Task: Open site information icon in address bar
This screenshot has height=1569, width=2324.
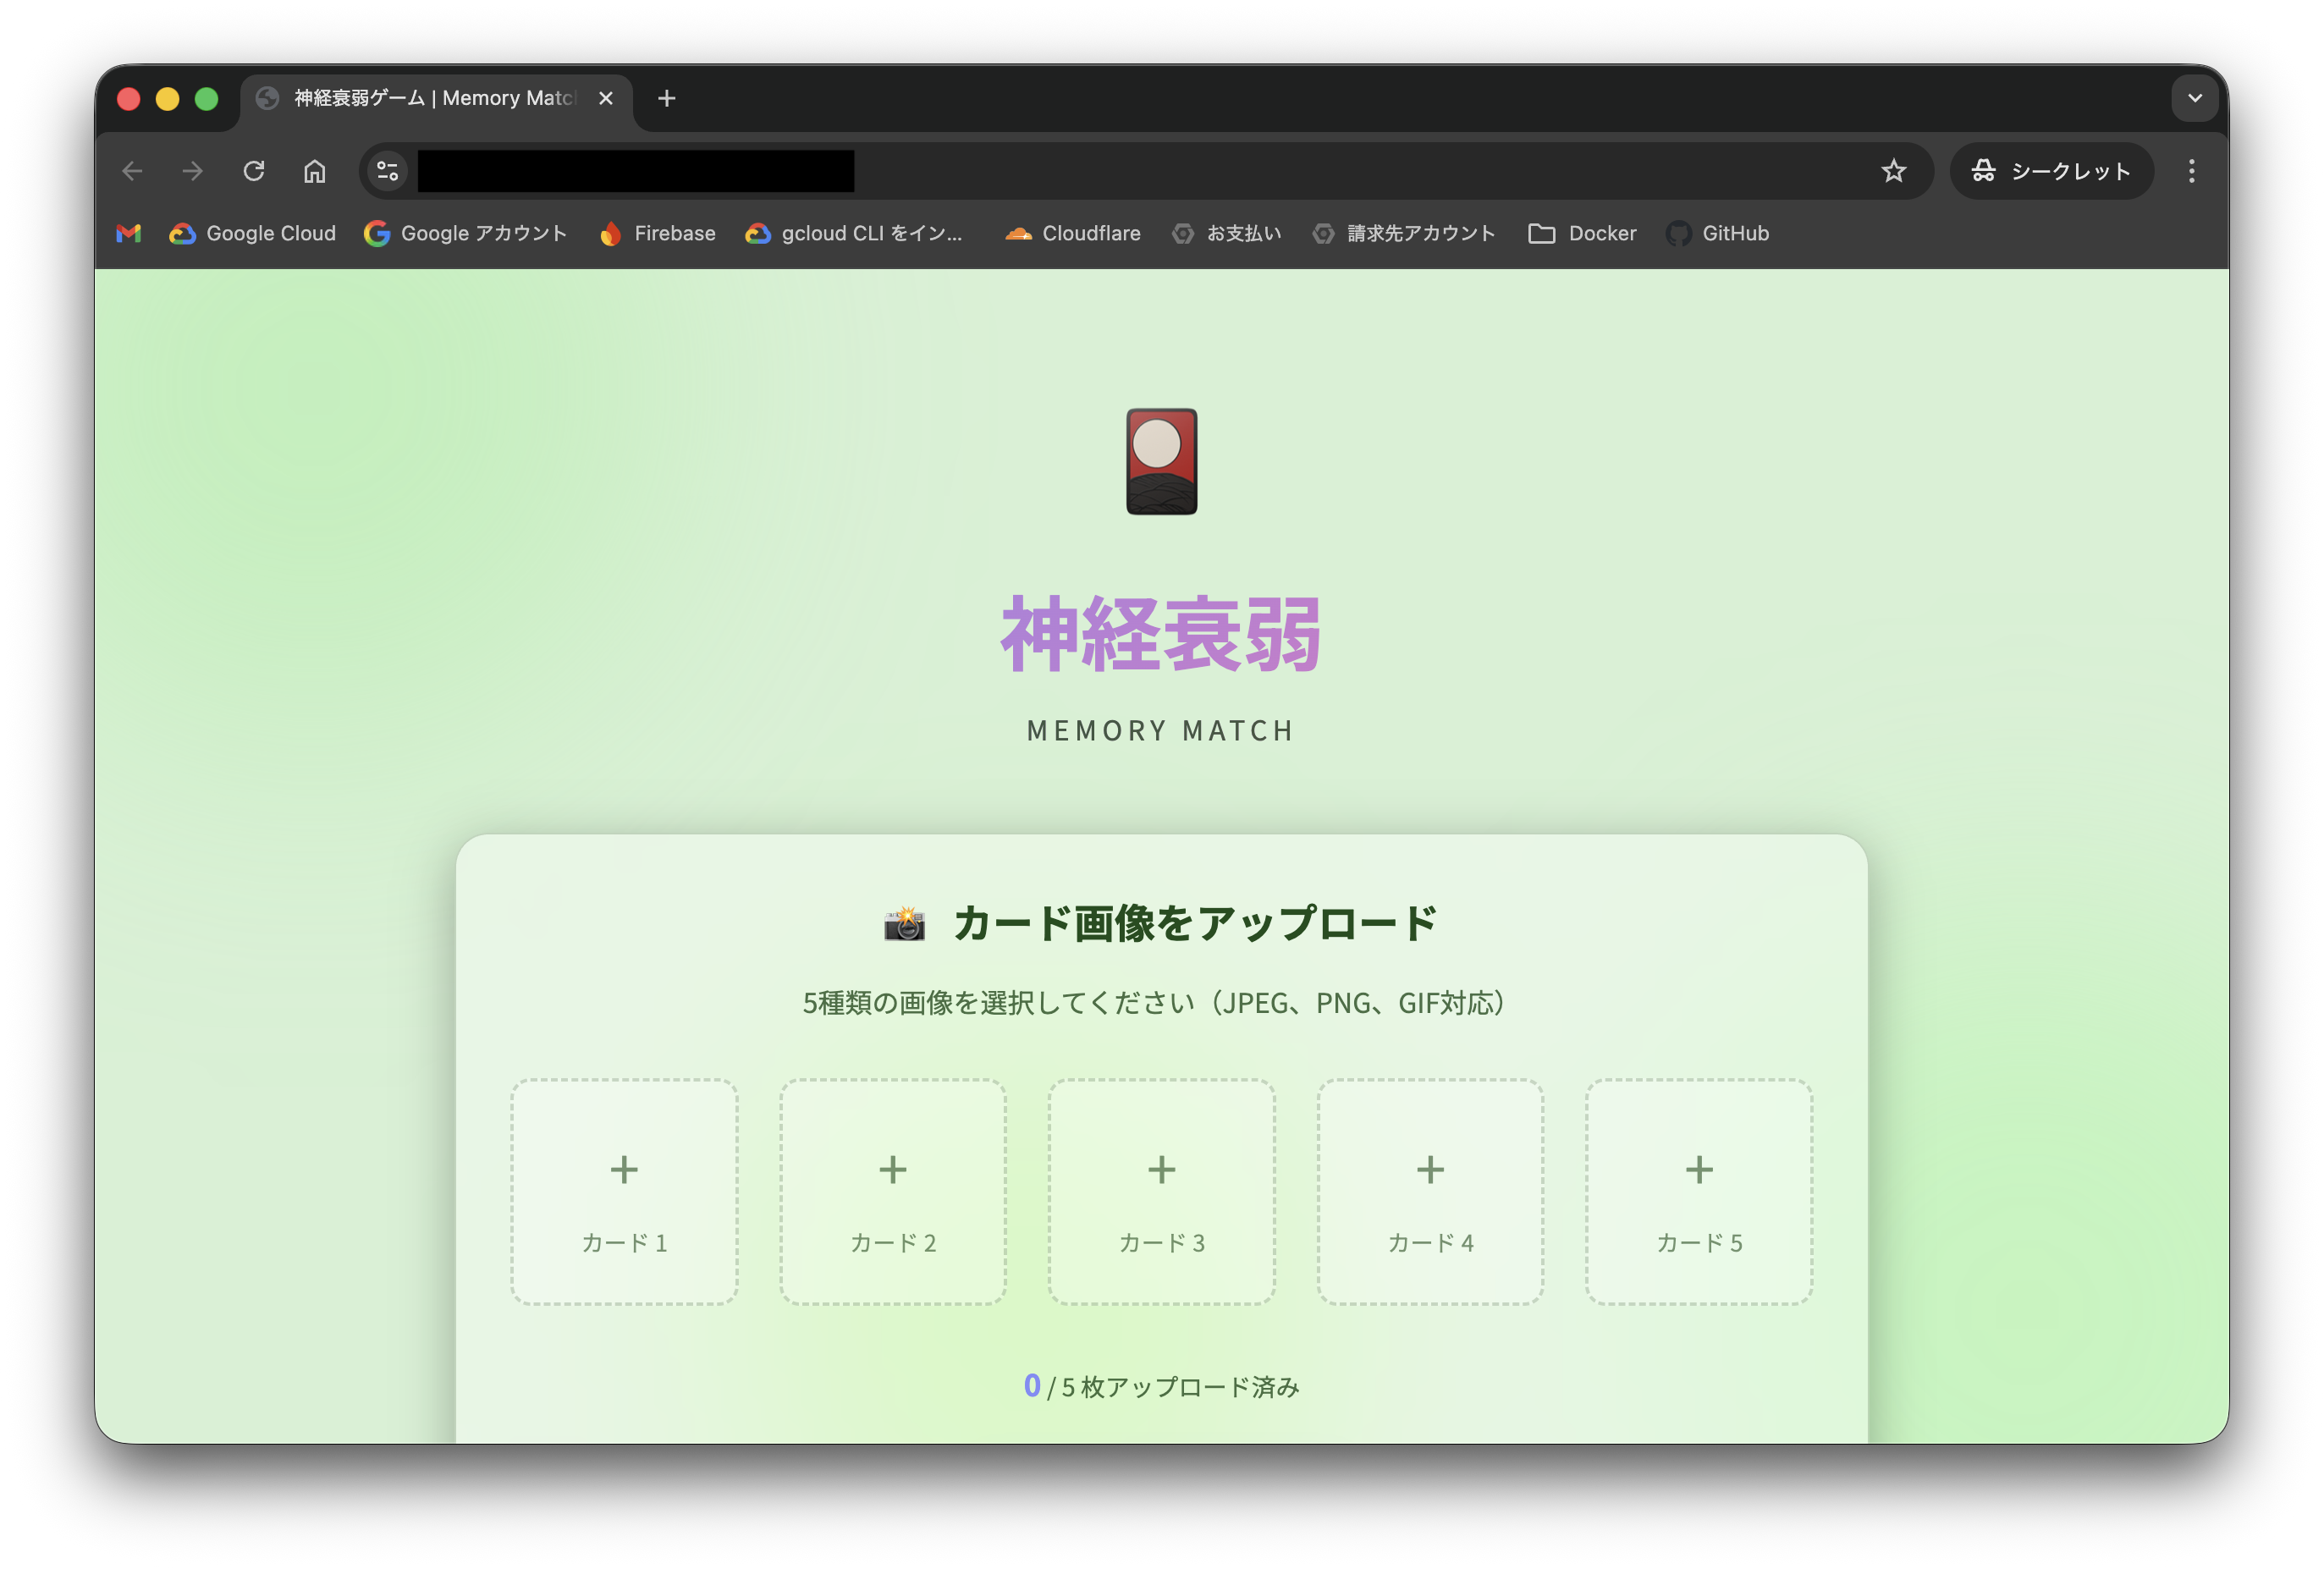Action: click(388, 171)
